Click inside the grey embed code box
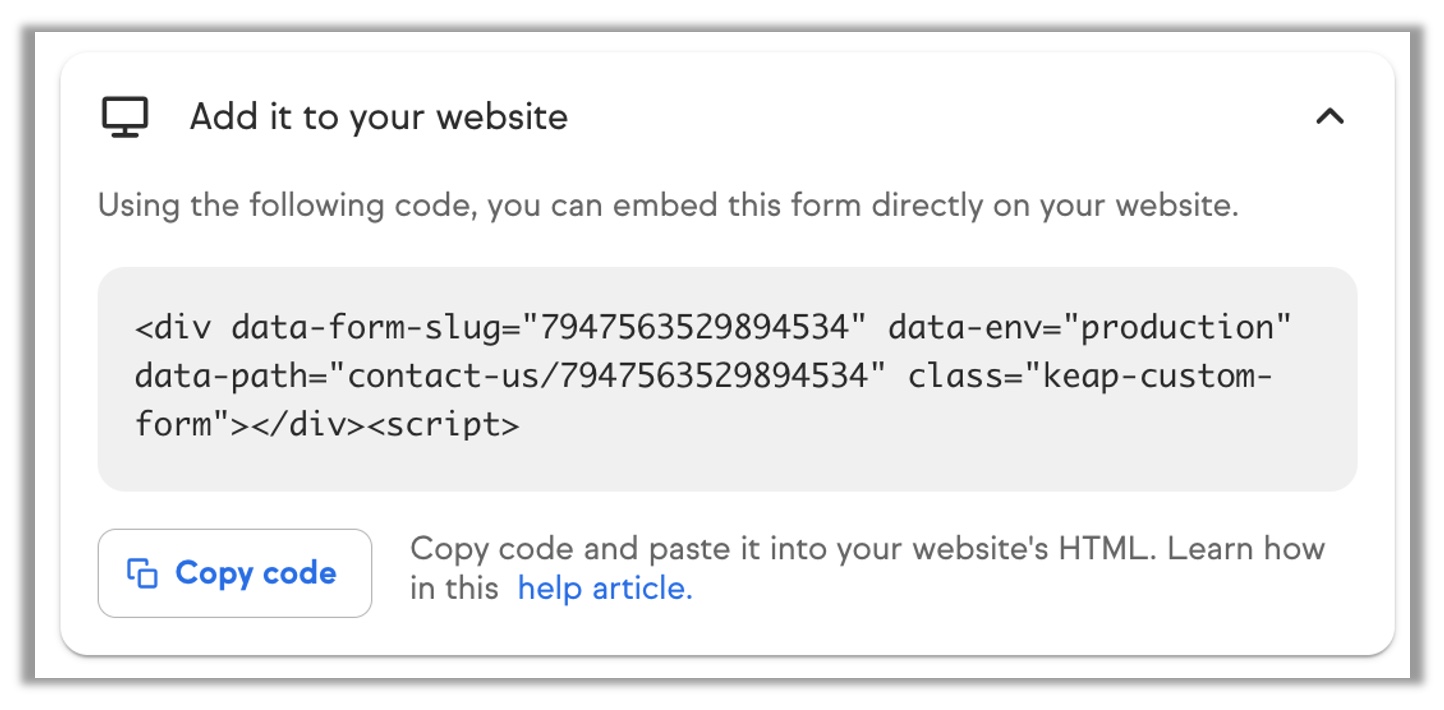1444x710 pixels. 727,379
